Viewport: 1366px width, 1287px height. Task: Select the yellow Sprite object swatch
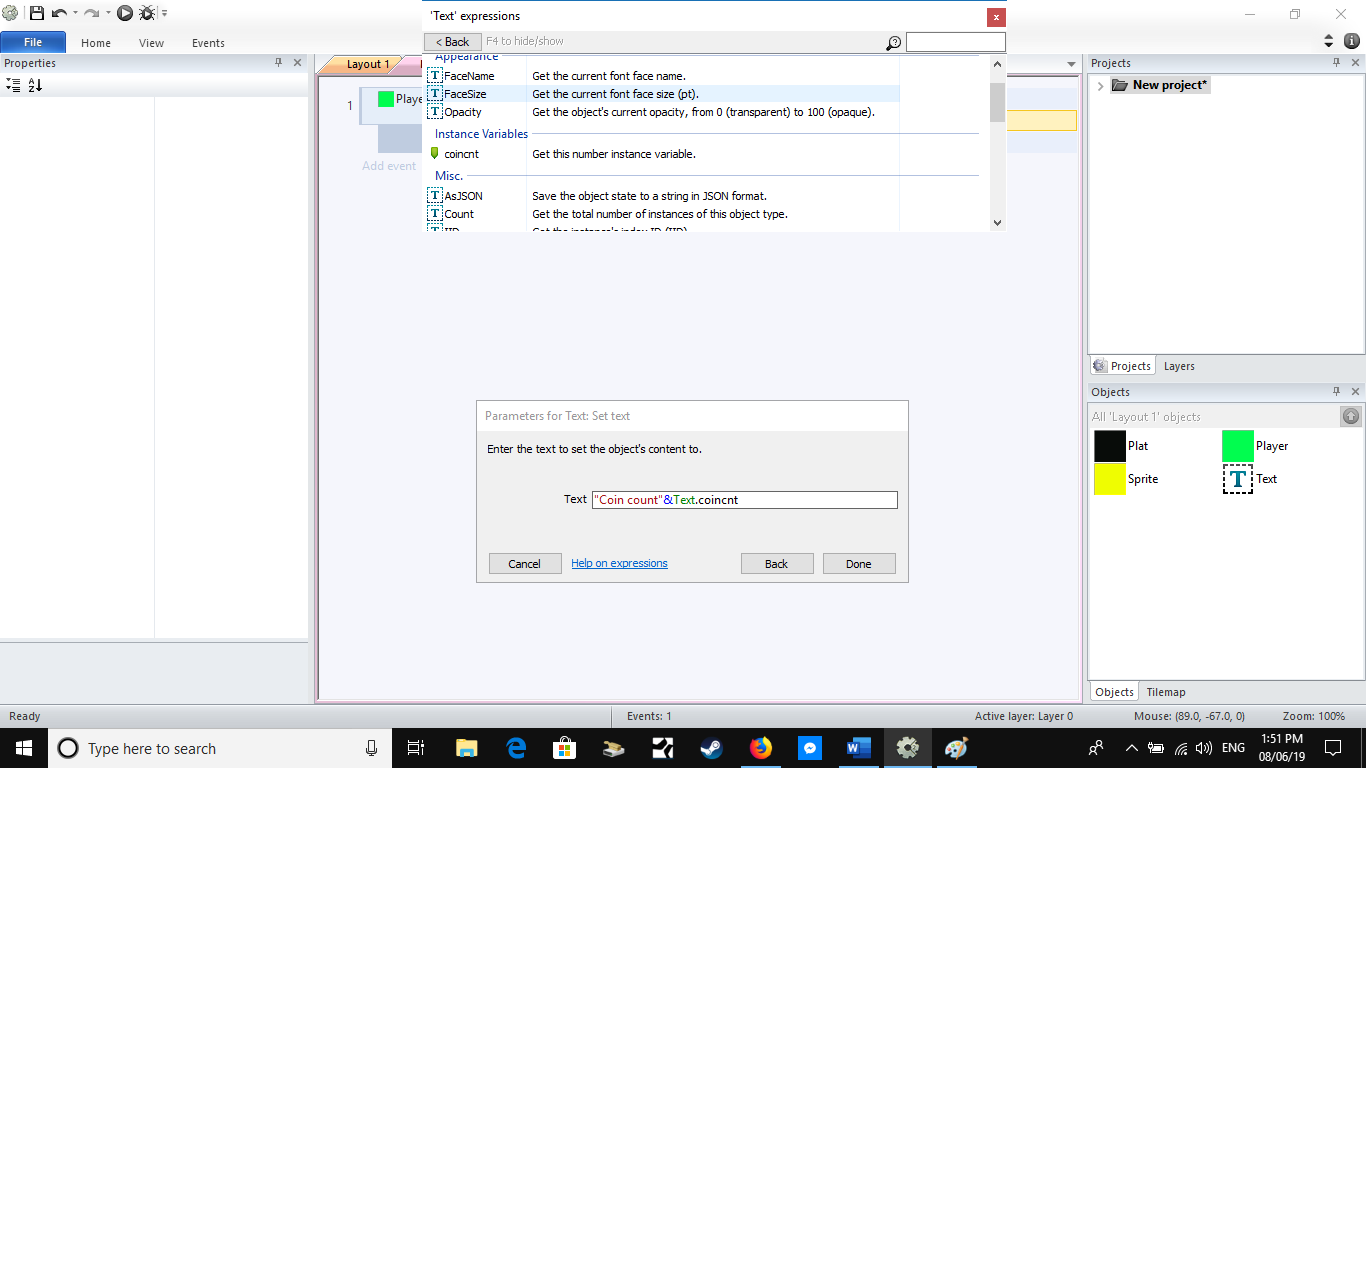(x=1110, y=479)
